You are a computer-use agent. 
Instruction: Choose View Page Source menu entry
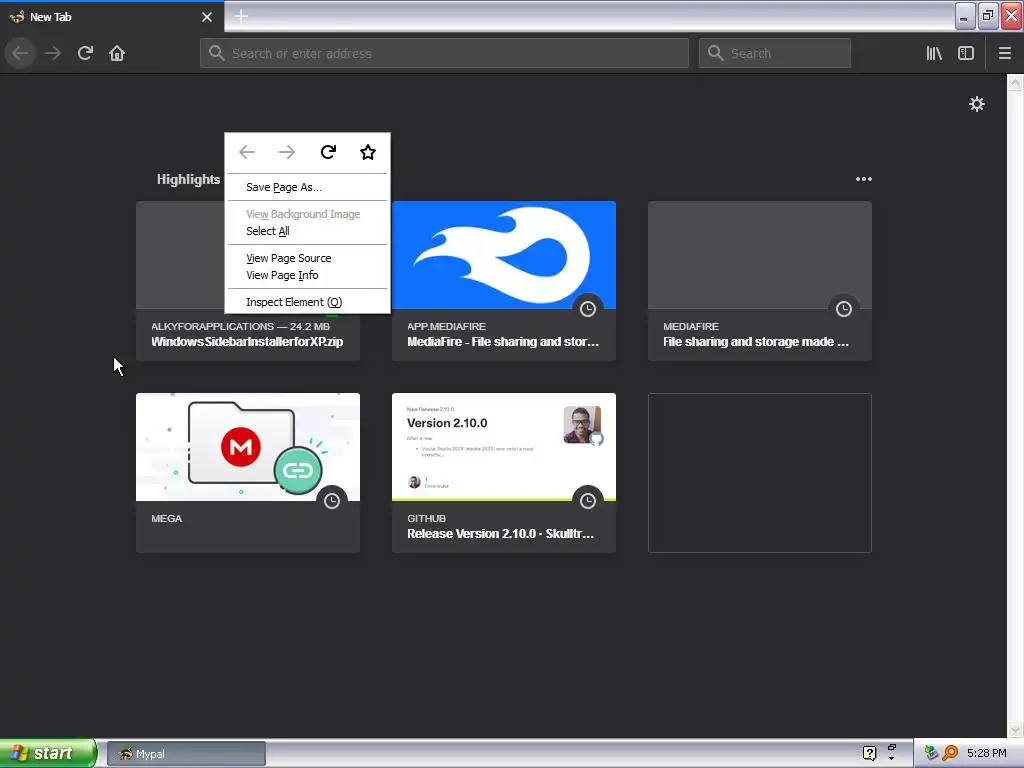[x=308, y=258]
